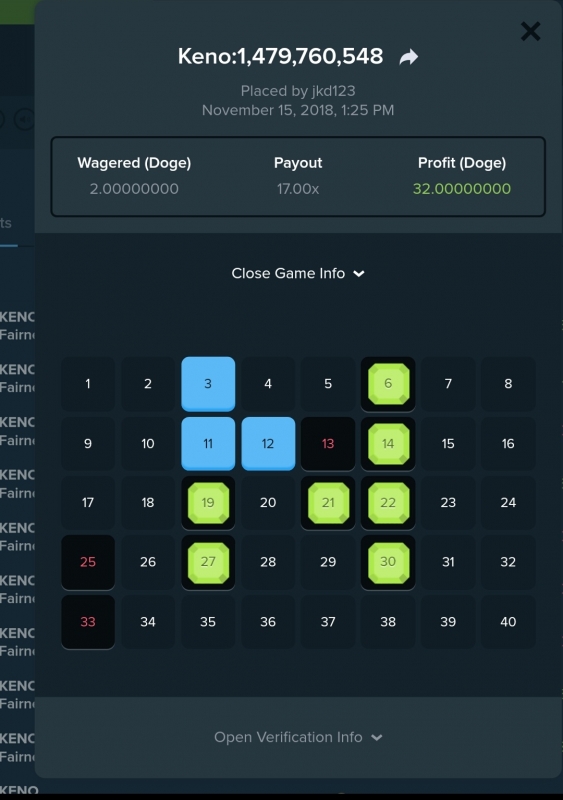Click the Payout label

click(x=298, y=163)
